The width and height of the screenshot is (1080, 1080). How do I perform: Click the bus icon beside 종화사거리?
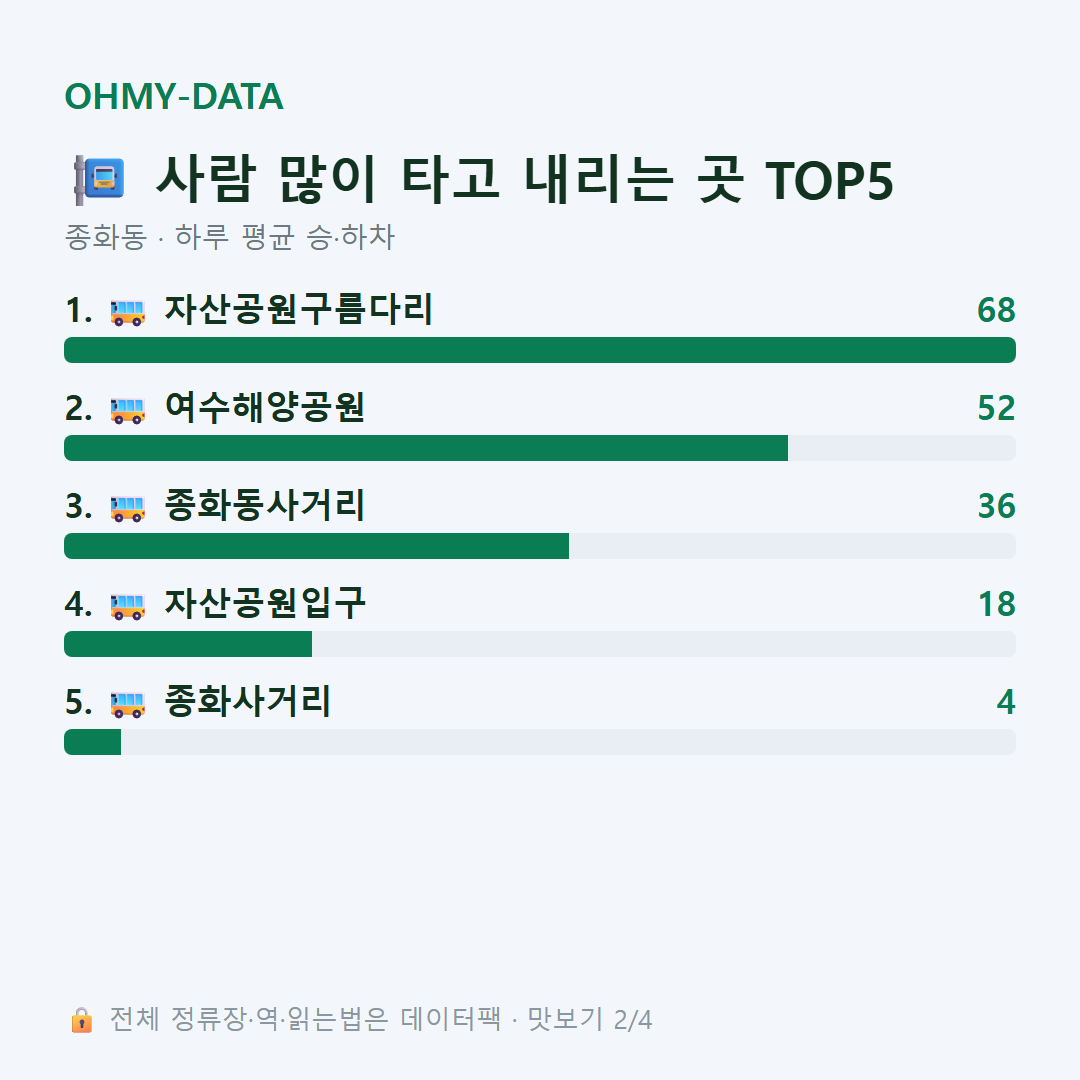point(127,704)
